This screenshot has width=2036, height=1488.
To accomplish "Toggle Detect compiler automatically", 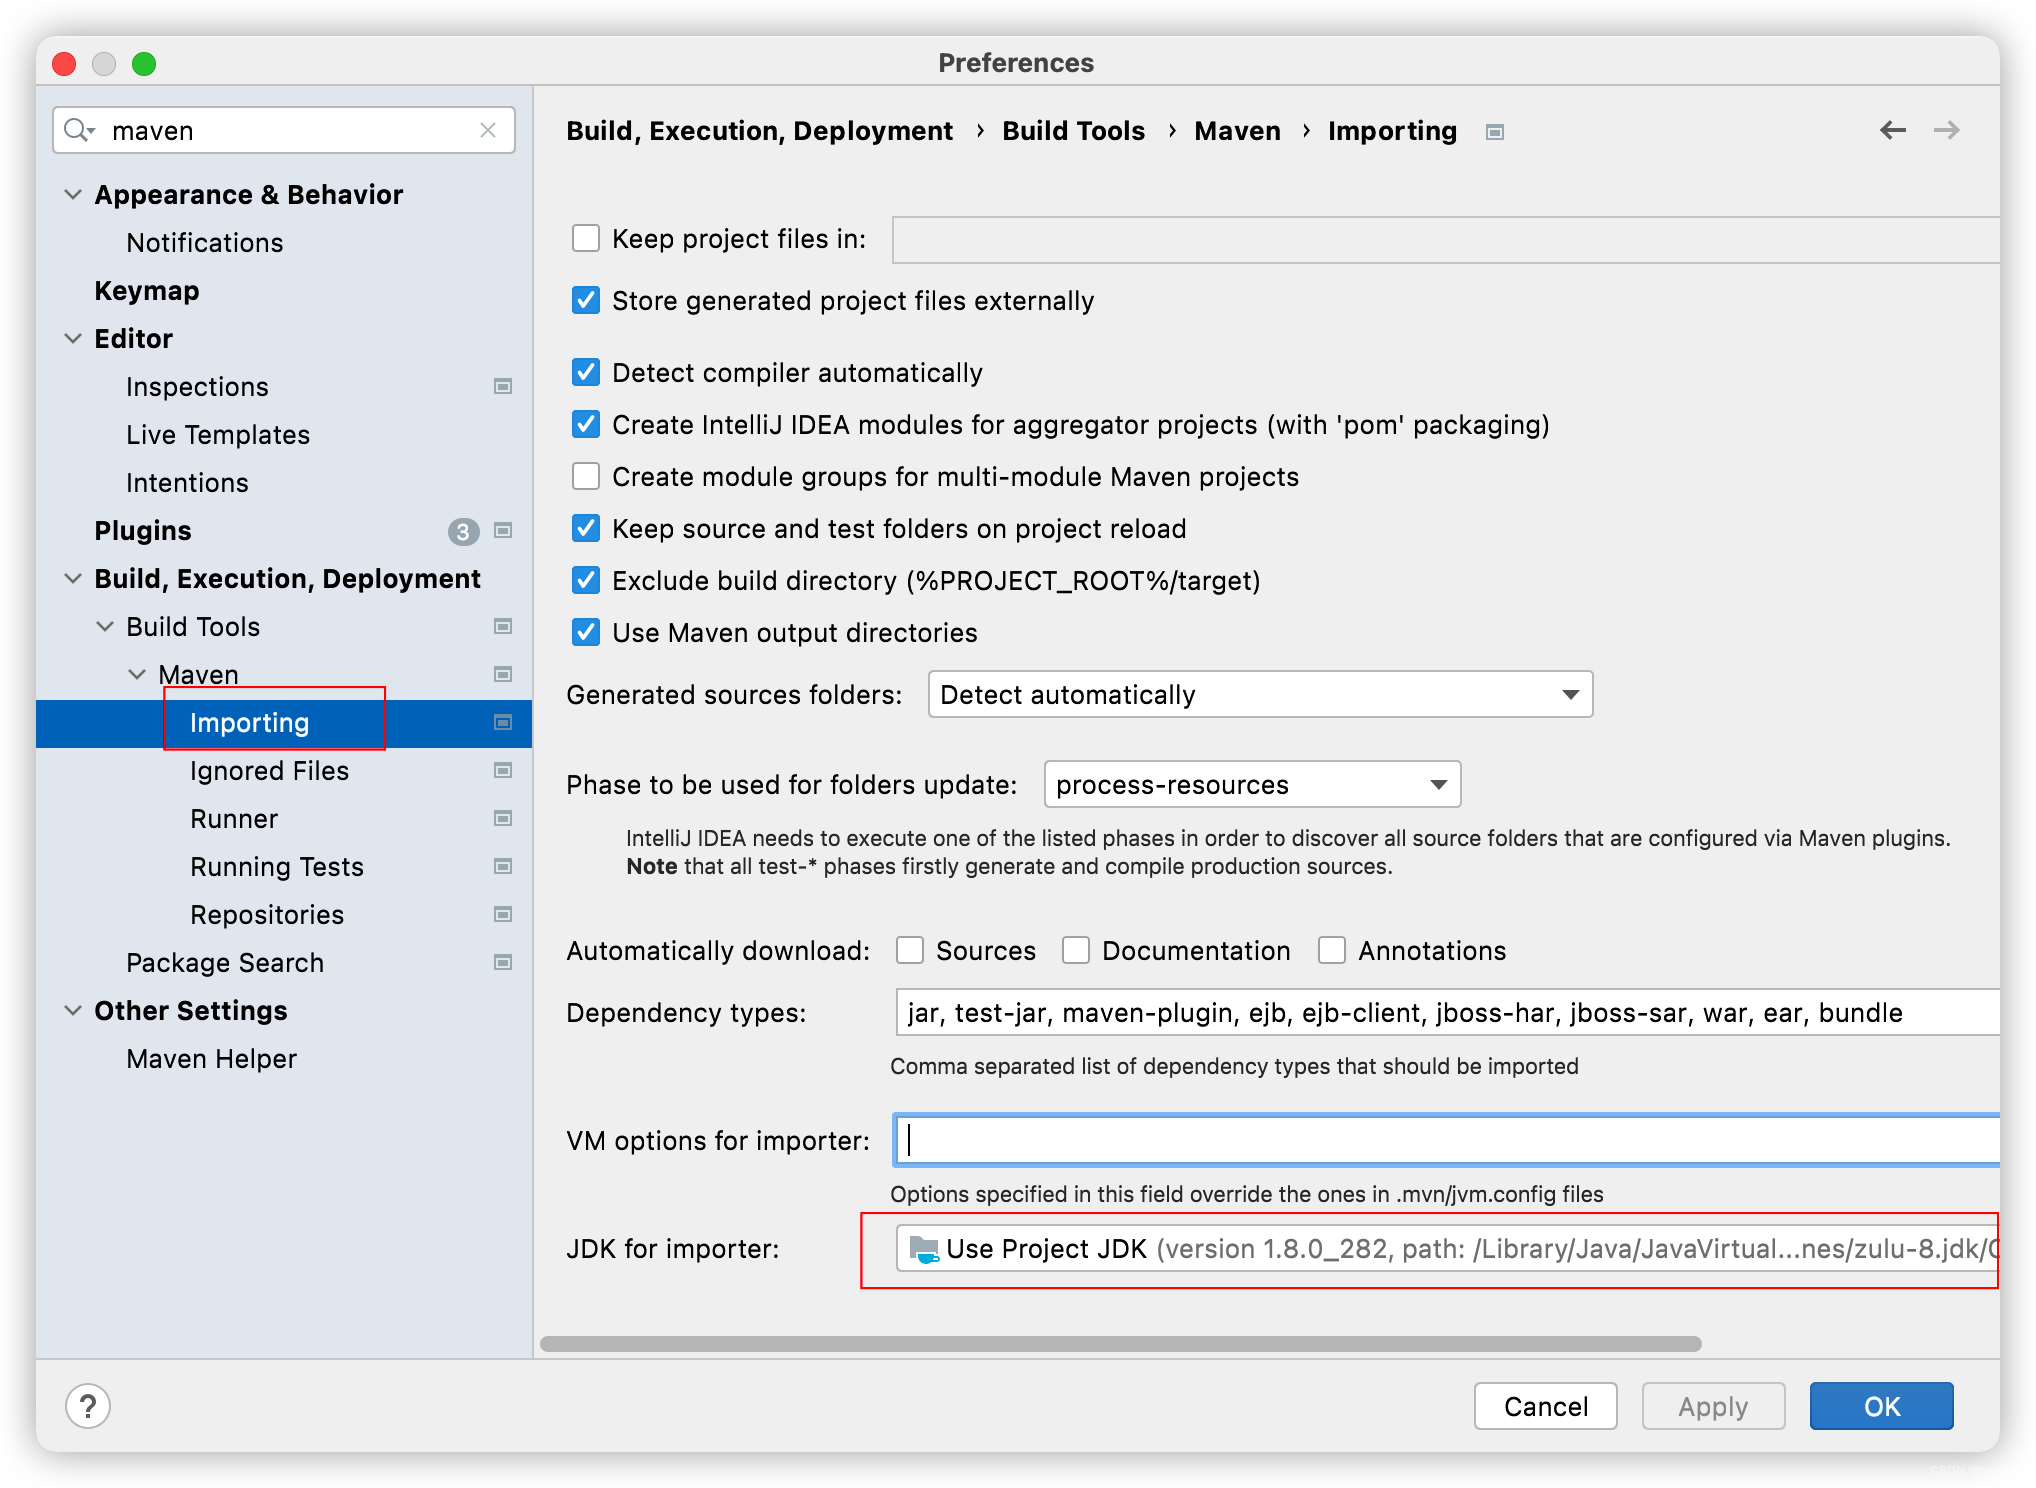I will click(x=586, y=372).
